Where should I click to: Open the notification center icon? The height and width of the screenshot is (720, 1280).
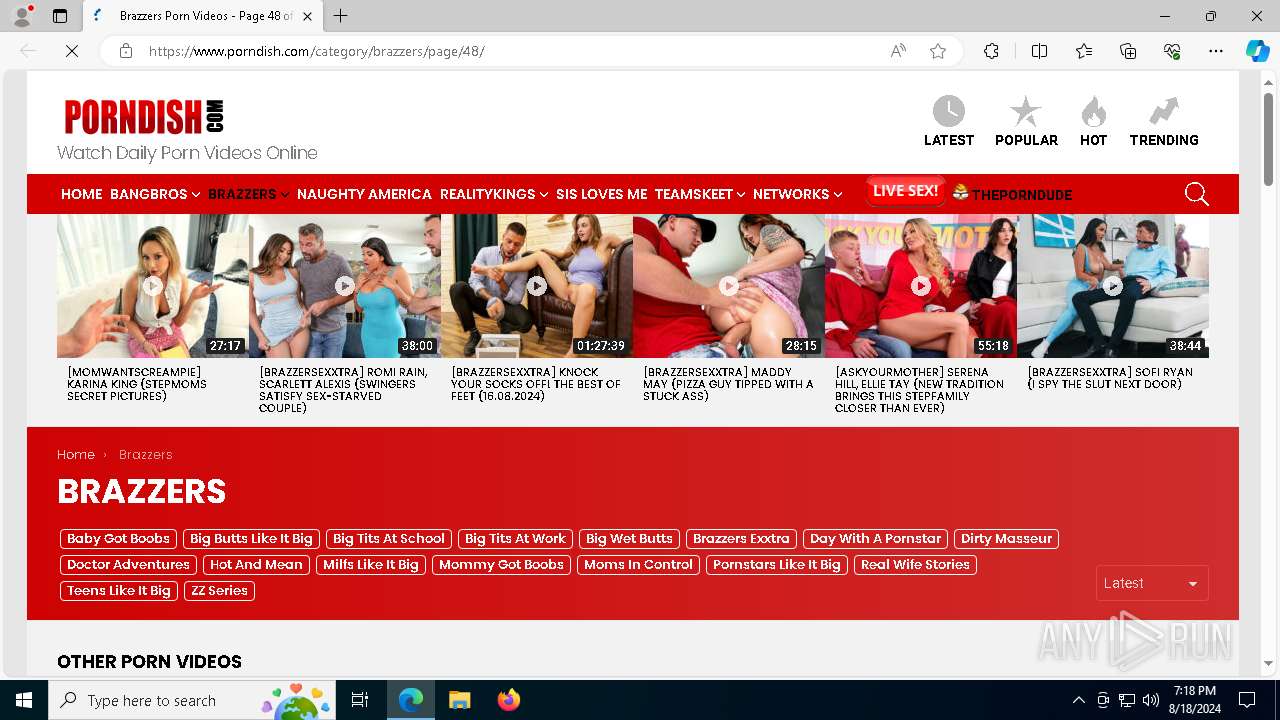1247,700
